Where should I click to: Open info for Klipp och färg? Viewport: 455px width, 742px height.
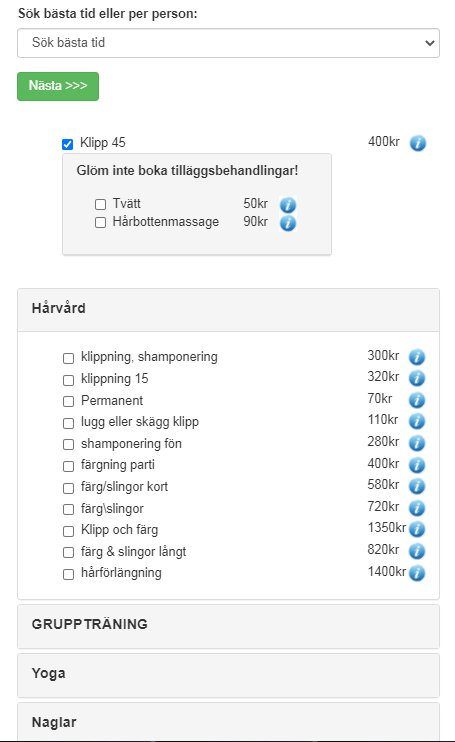(x=417, y=529)
